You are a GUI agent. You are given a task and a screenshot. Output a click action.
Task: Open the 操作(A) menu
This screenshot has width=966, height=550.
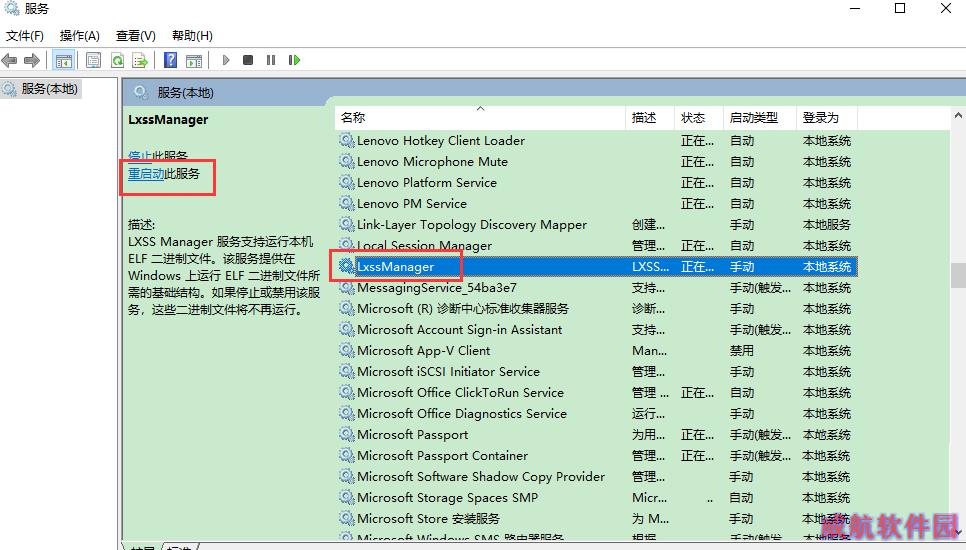(x=79, y=36)
